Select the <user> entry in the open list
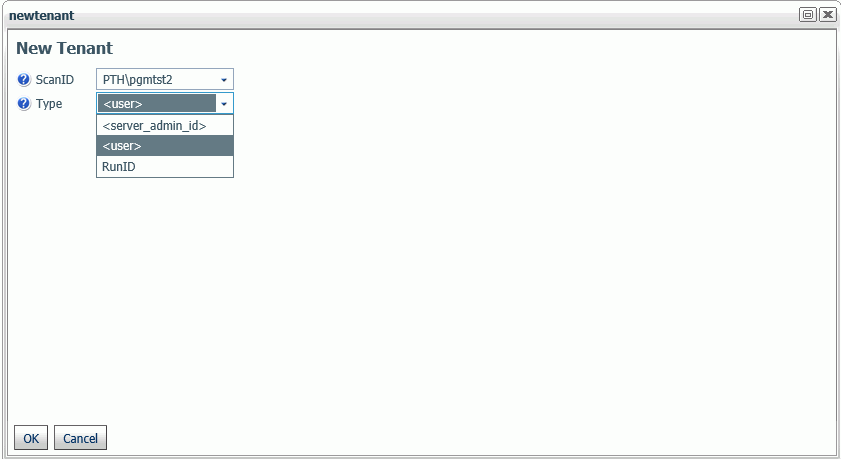Image resolution: width=841 pixels, height=459 pixels. tap(165, 146)
